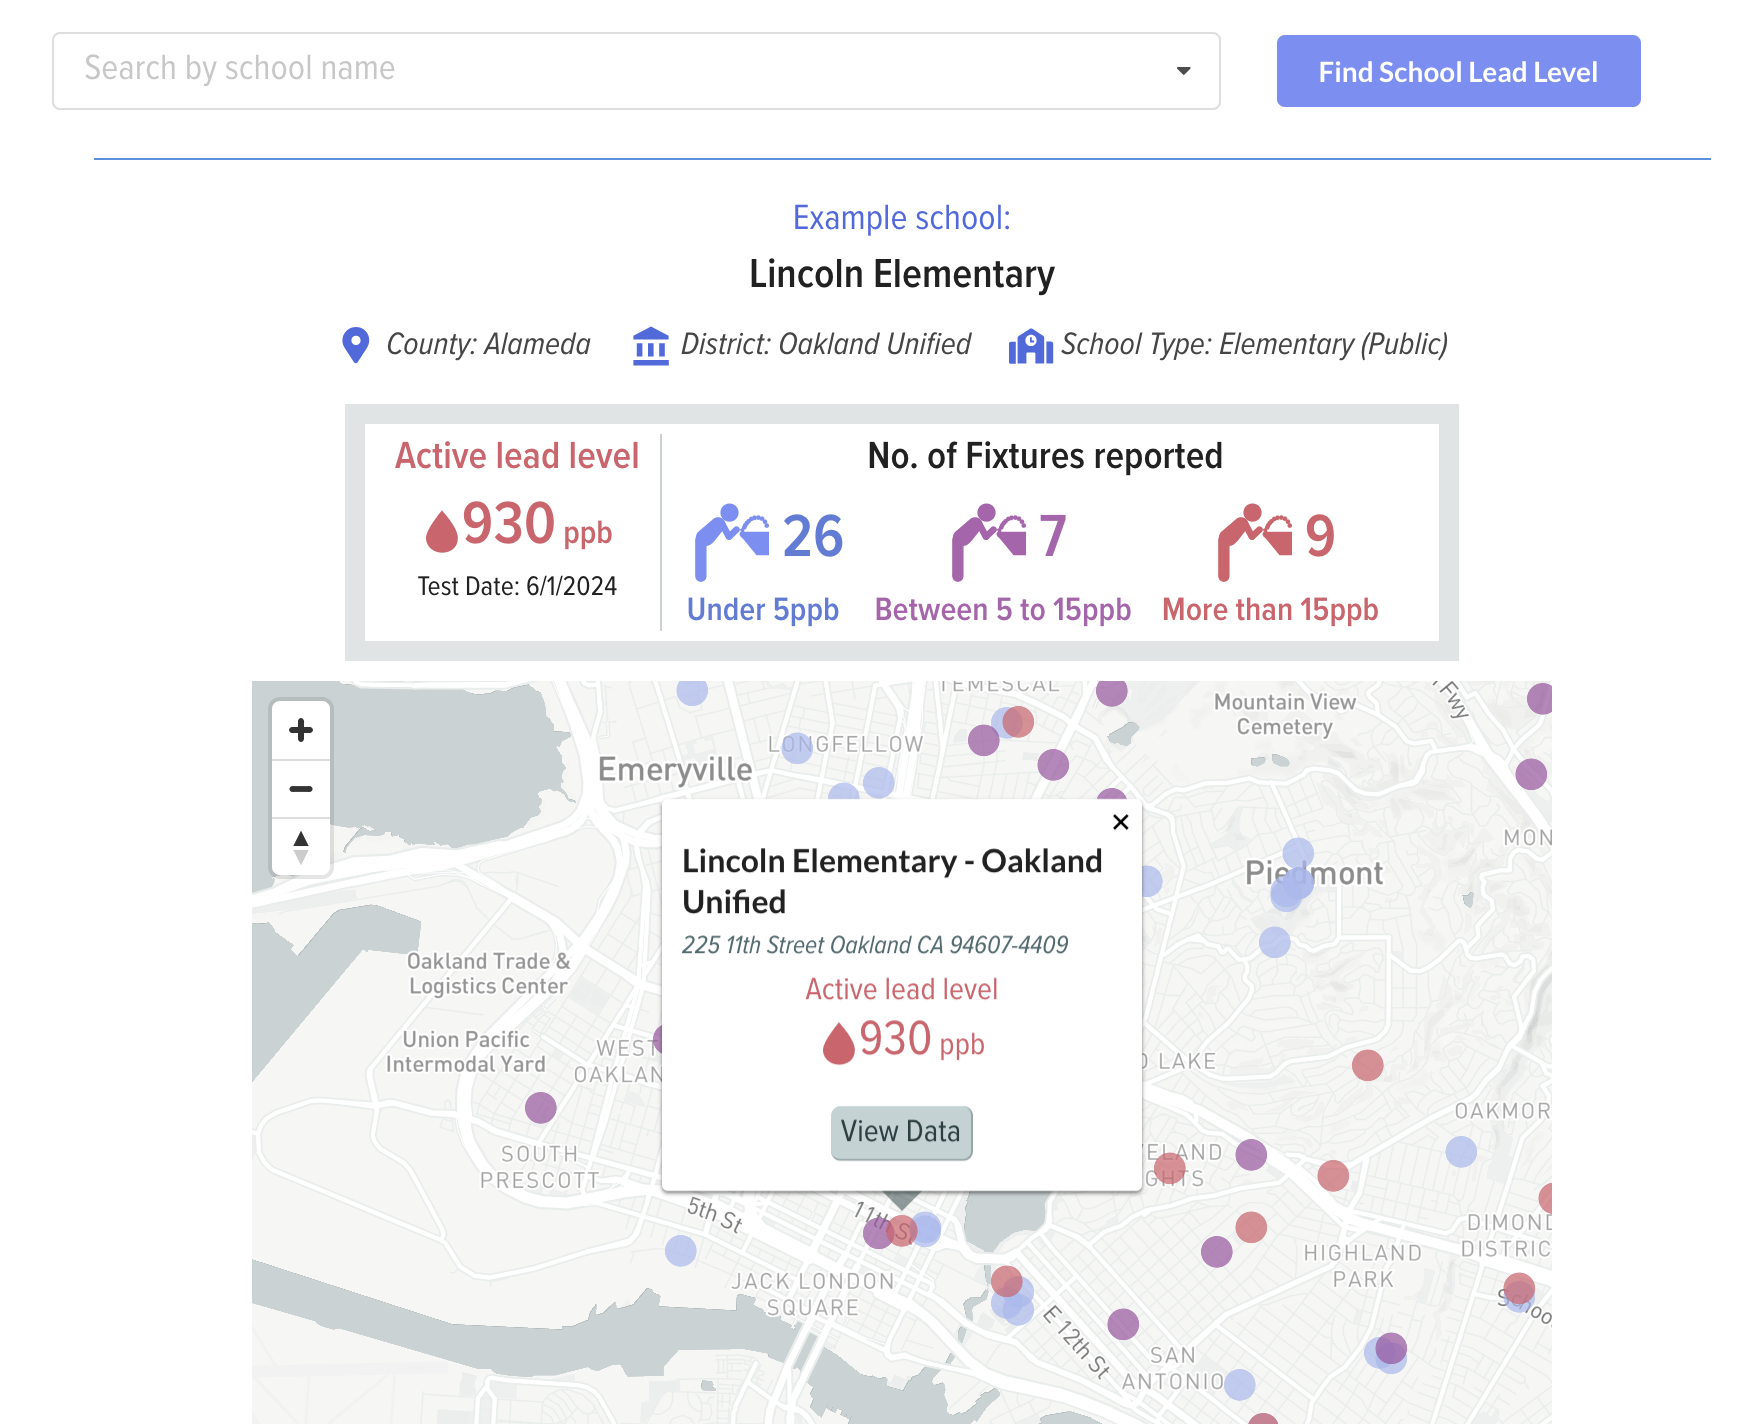
Task: Select the More than 15ppb label
Action: click(1269, 609)
